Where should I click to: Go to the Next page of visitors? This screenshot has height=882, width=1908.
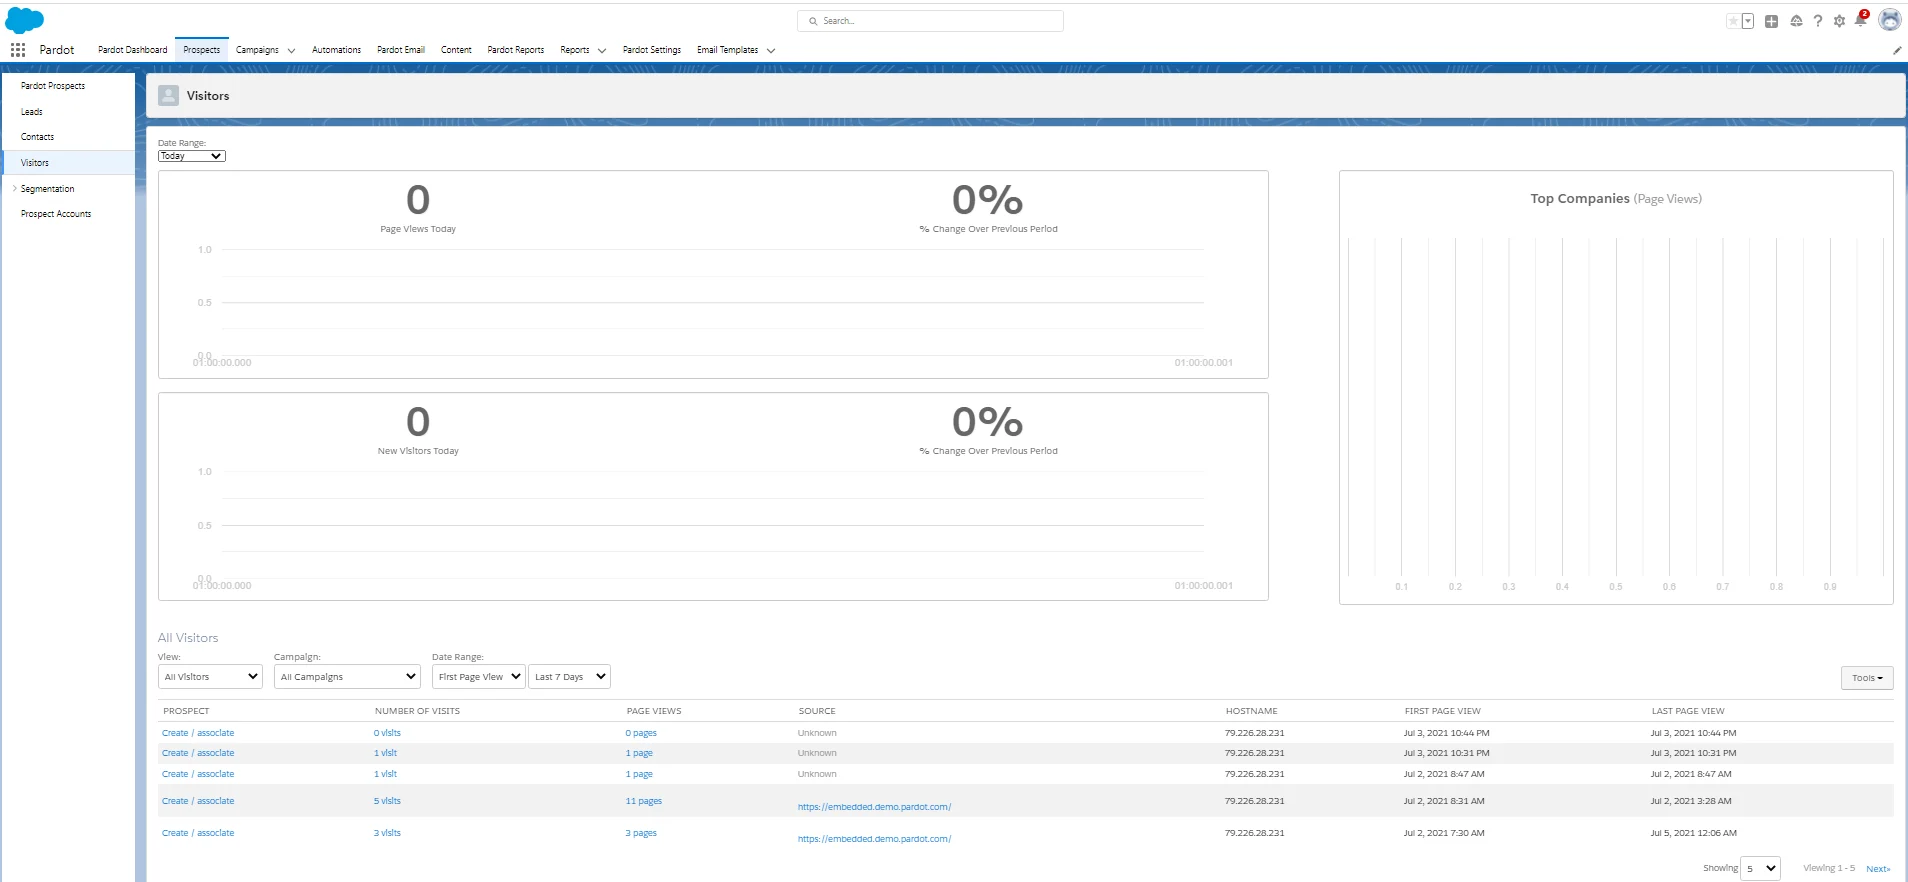pos(1878,869)
